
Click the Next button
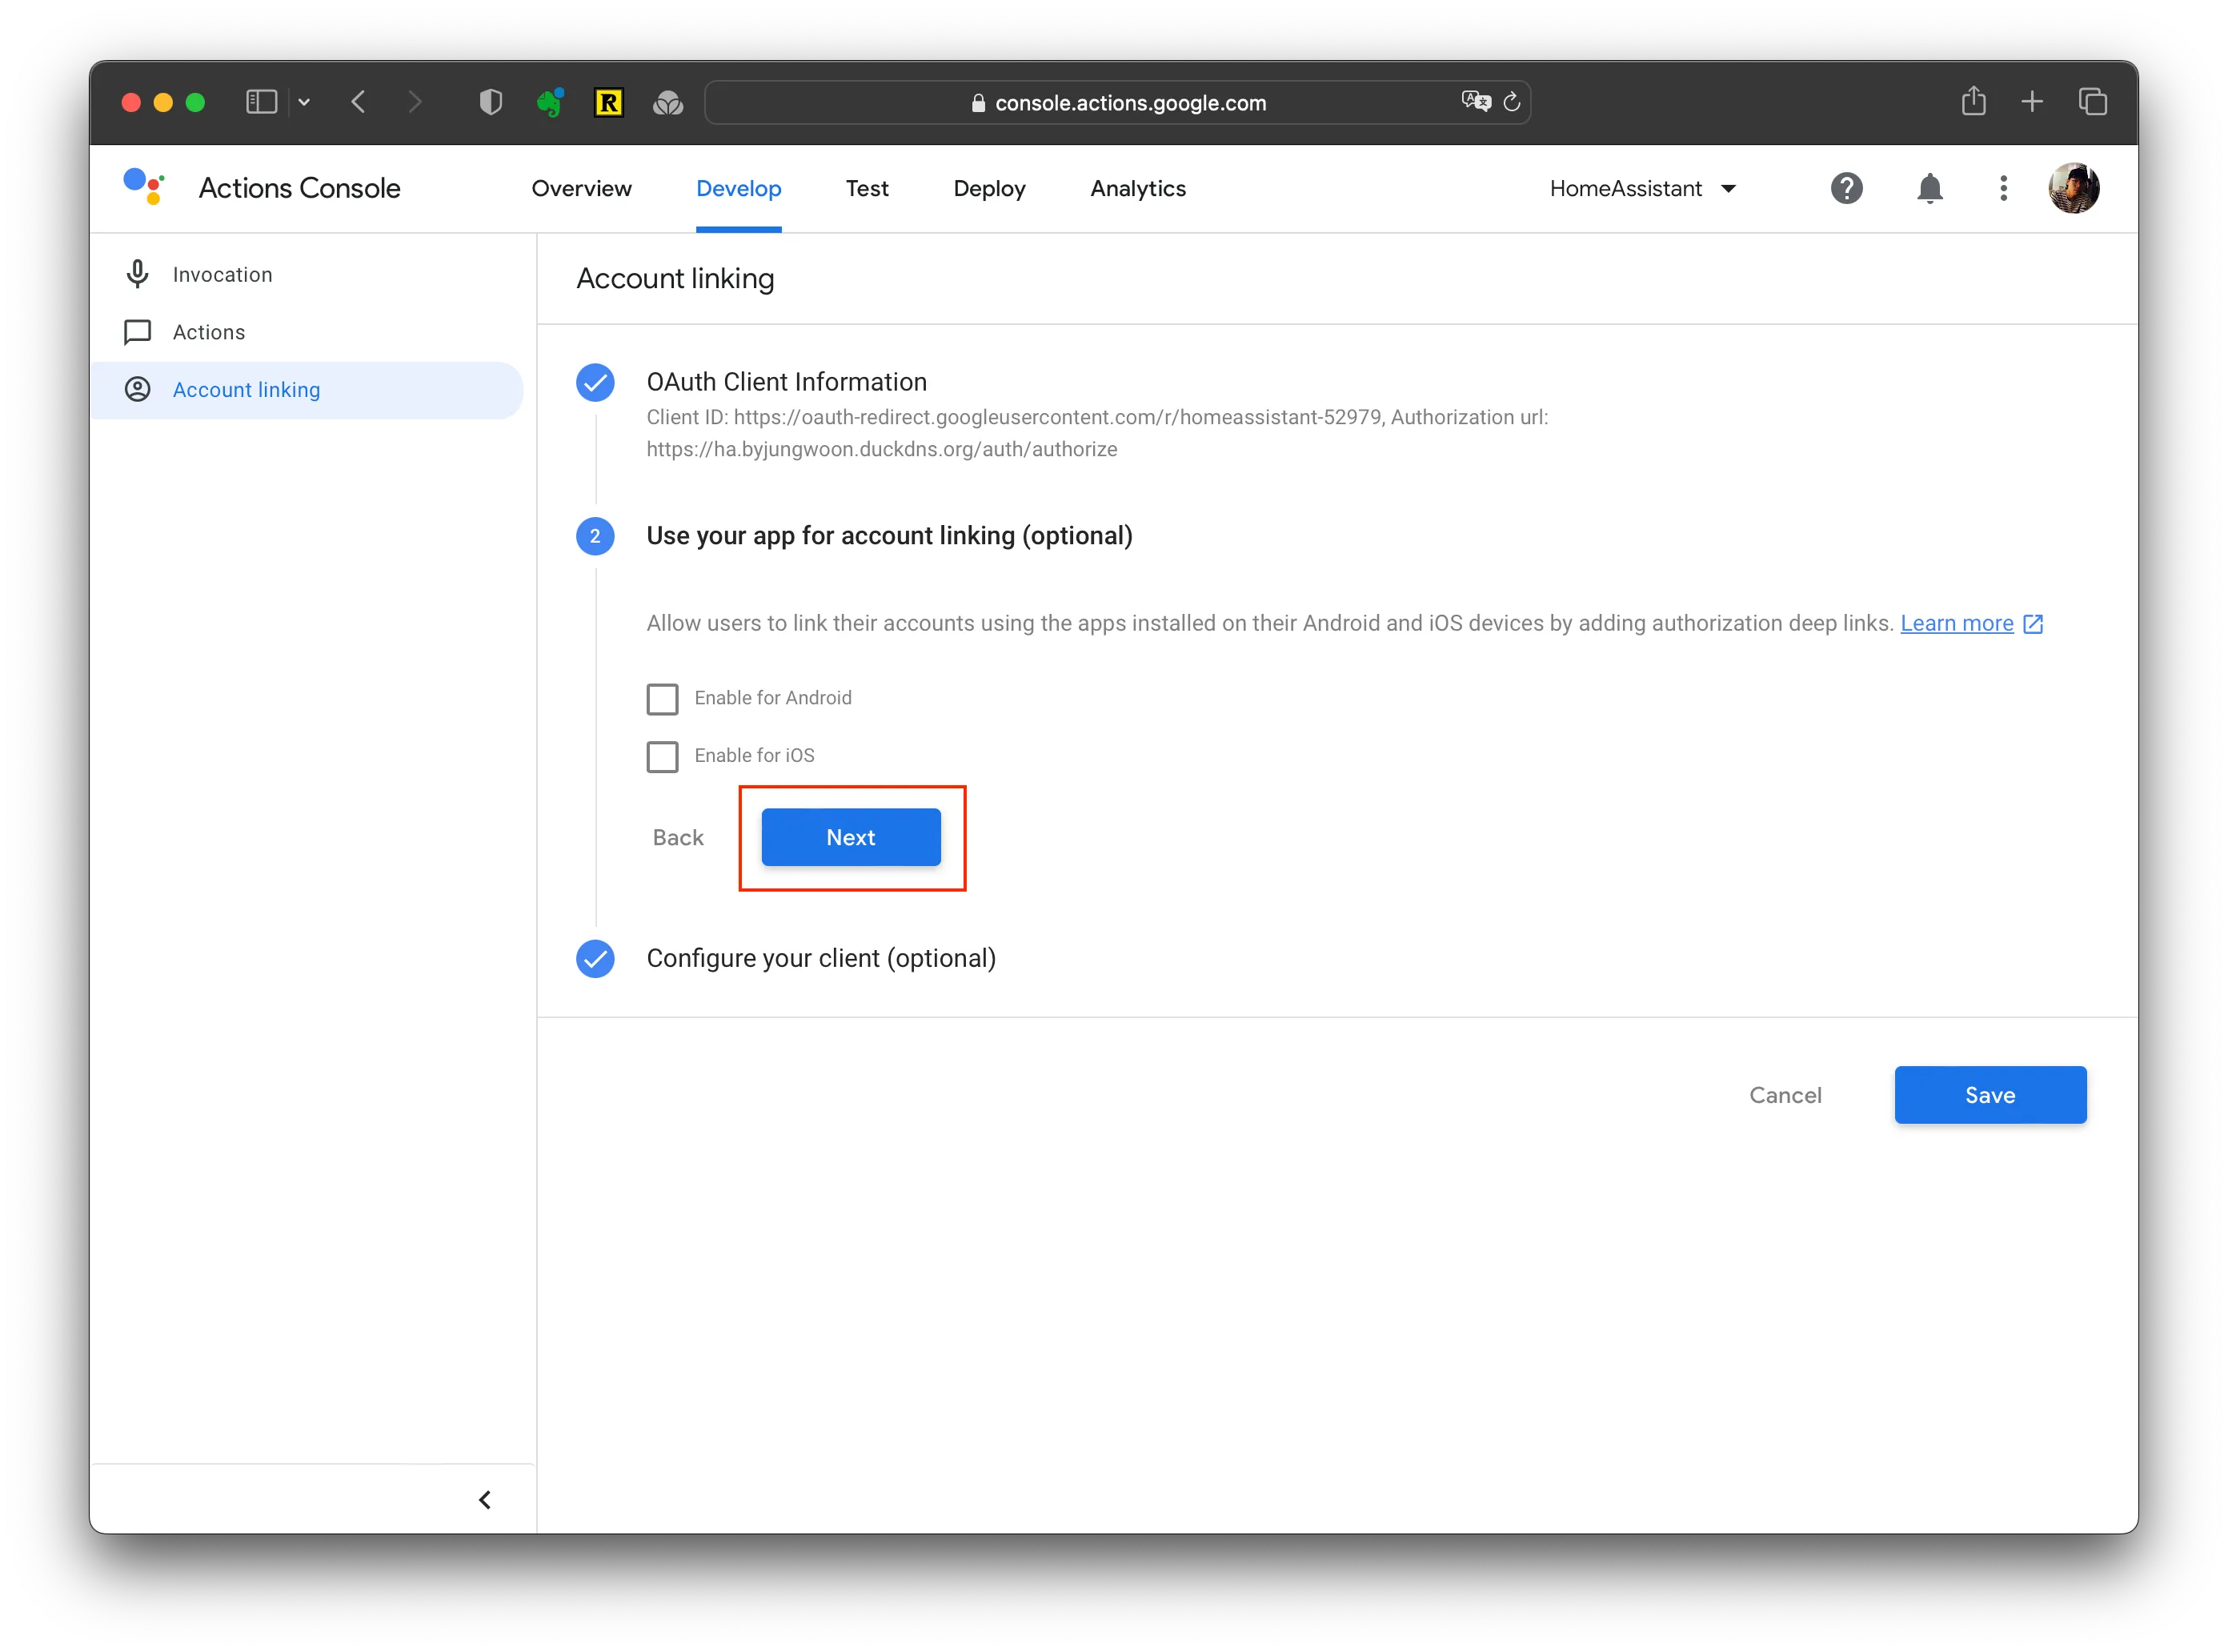tap(850, 837)
